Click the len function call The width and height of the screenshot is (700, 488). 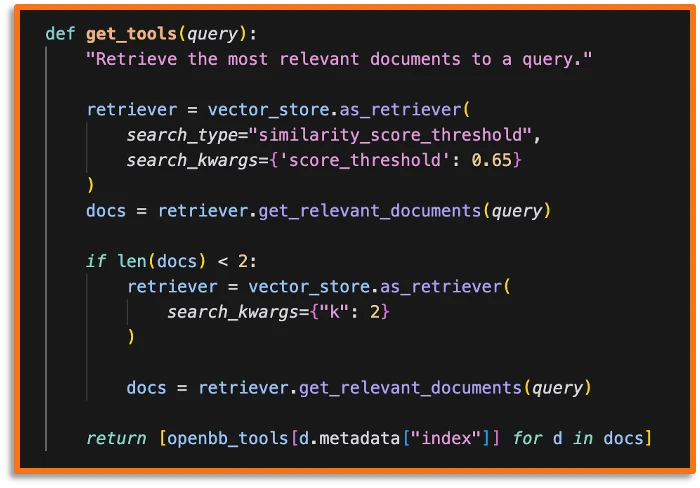(x=131, y=261)
